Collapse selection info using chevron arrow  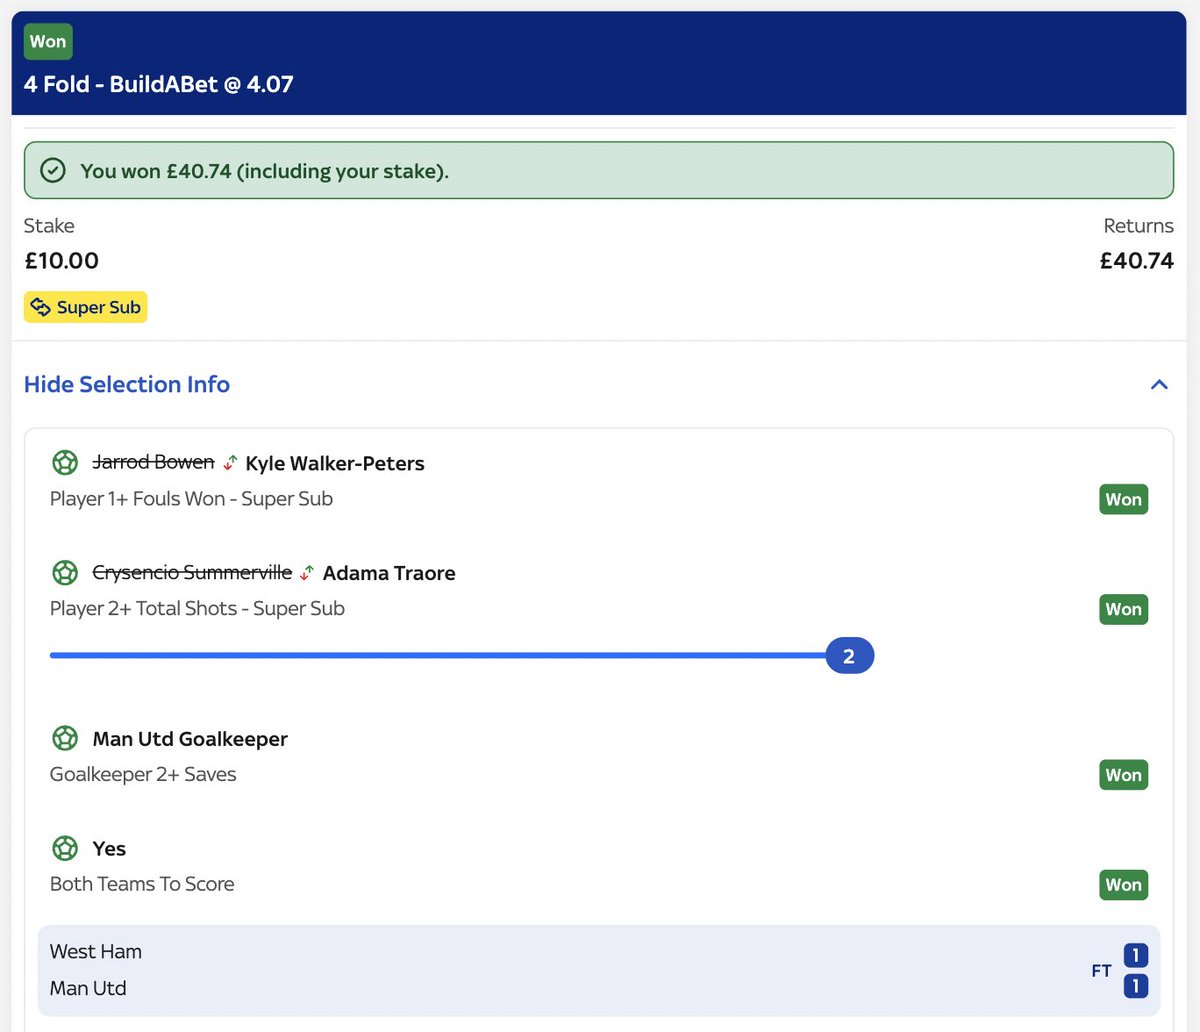coord(1159,385)
